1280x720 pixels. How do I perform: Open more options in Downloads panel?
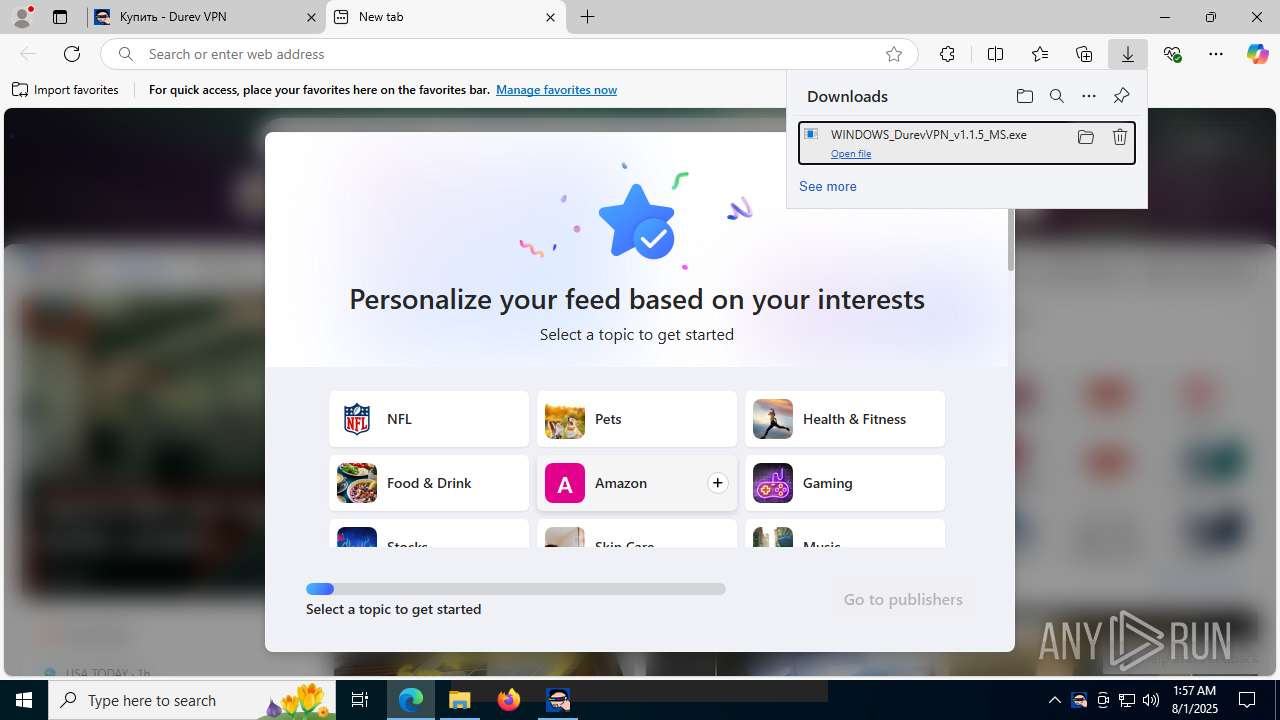[x=1089, y=96]
